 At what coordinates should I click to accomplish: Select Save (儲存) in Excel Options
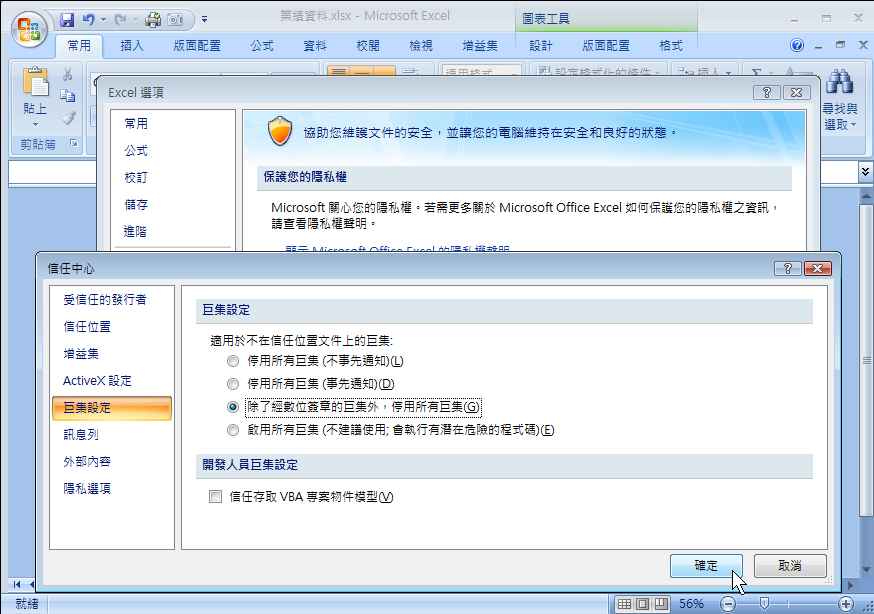tap(136, 204)
